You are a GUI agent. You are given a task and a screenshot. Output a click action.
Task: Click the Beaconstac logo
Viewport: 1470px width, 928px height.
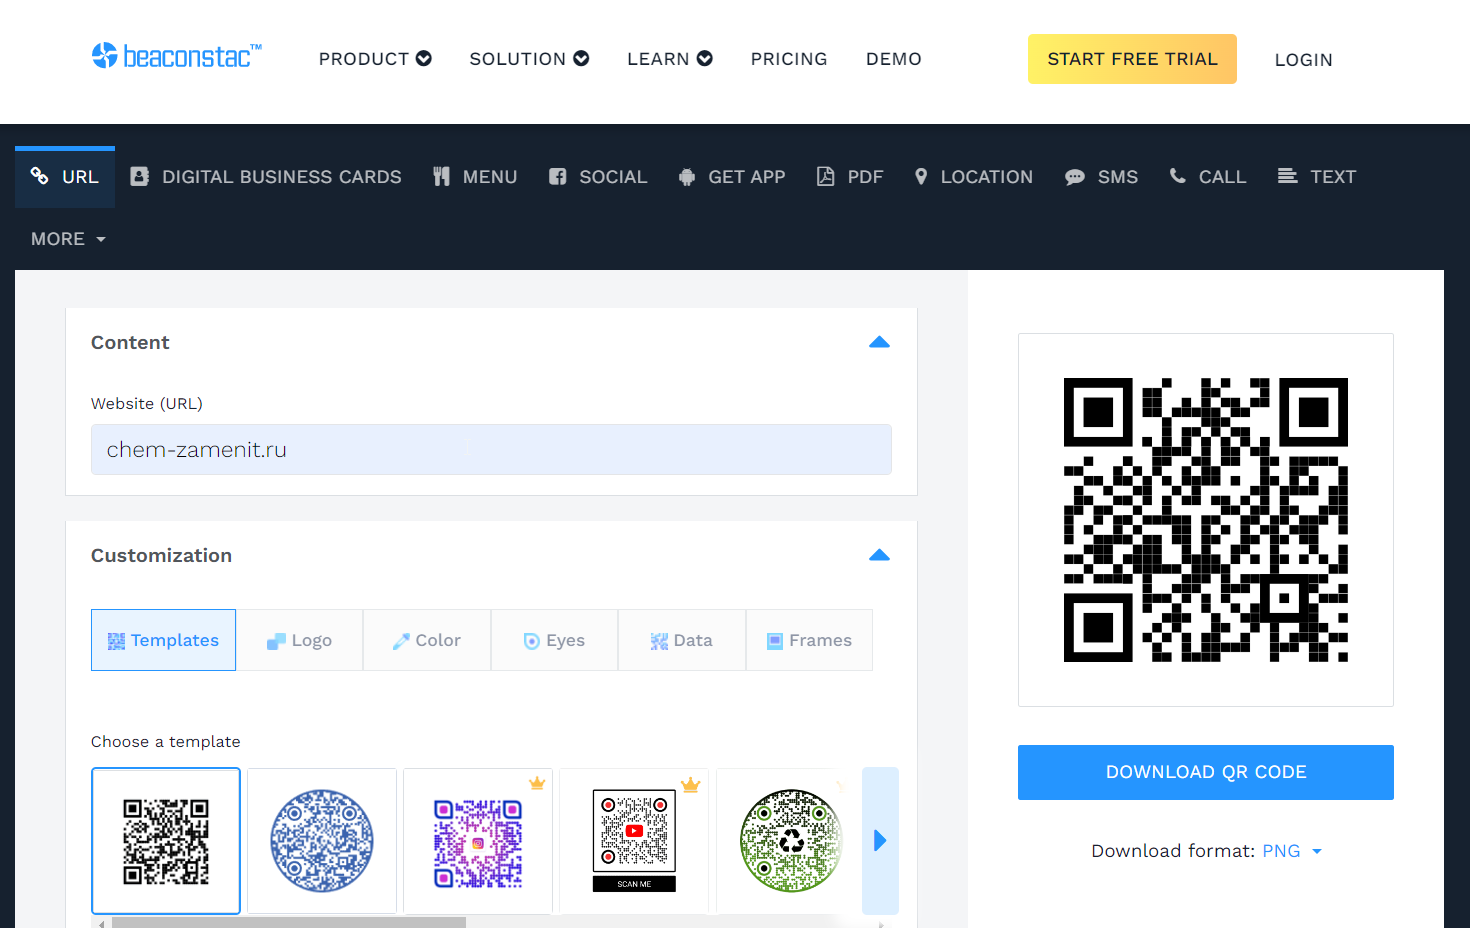(176, 56)
